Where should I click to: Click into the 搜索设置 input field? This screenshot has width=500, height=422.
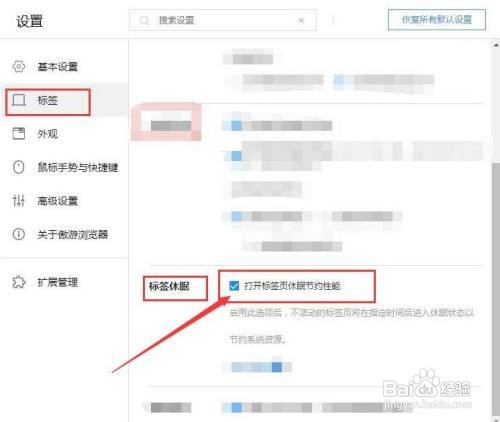click(223, 21)
